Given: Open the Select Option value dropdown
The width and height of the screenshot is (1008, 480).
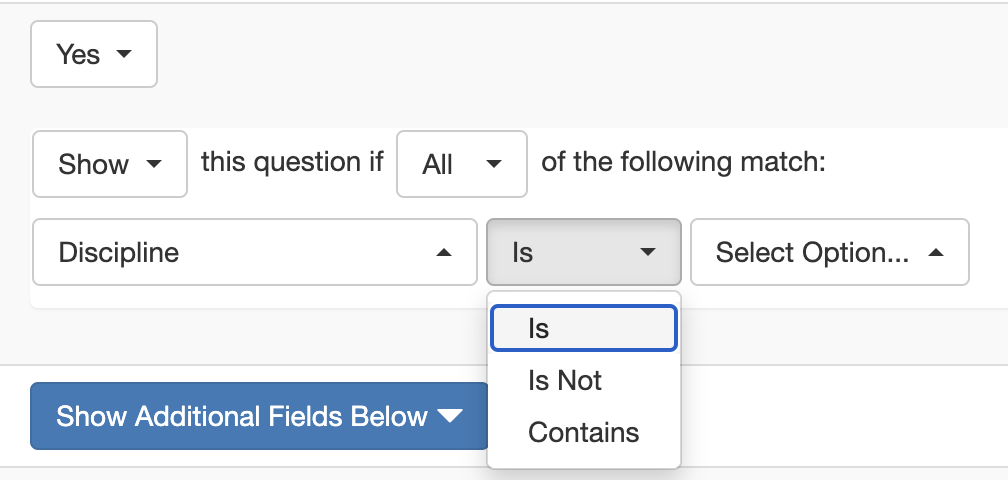Looking at the screenshot, I should (829, 253).
